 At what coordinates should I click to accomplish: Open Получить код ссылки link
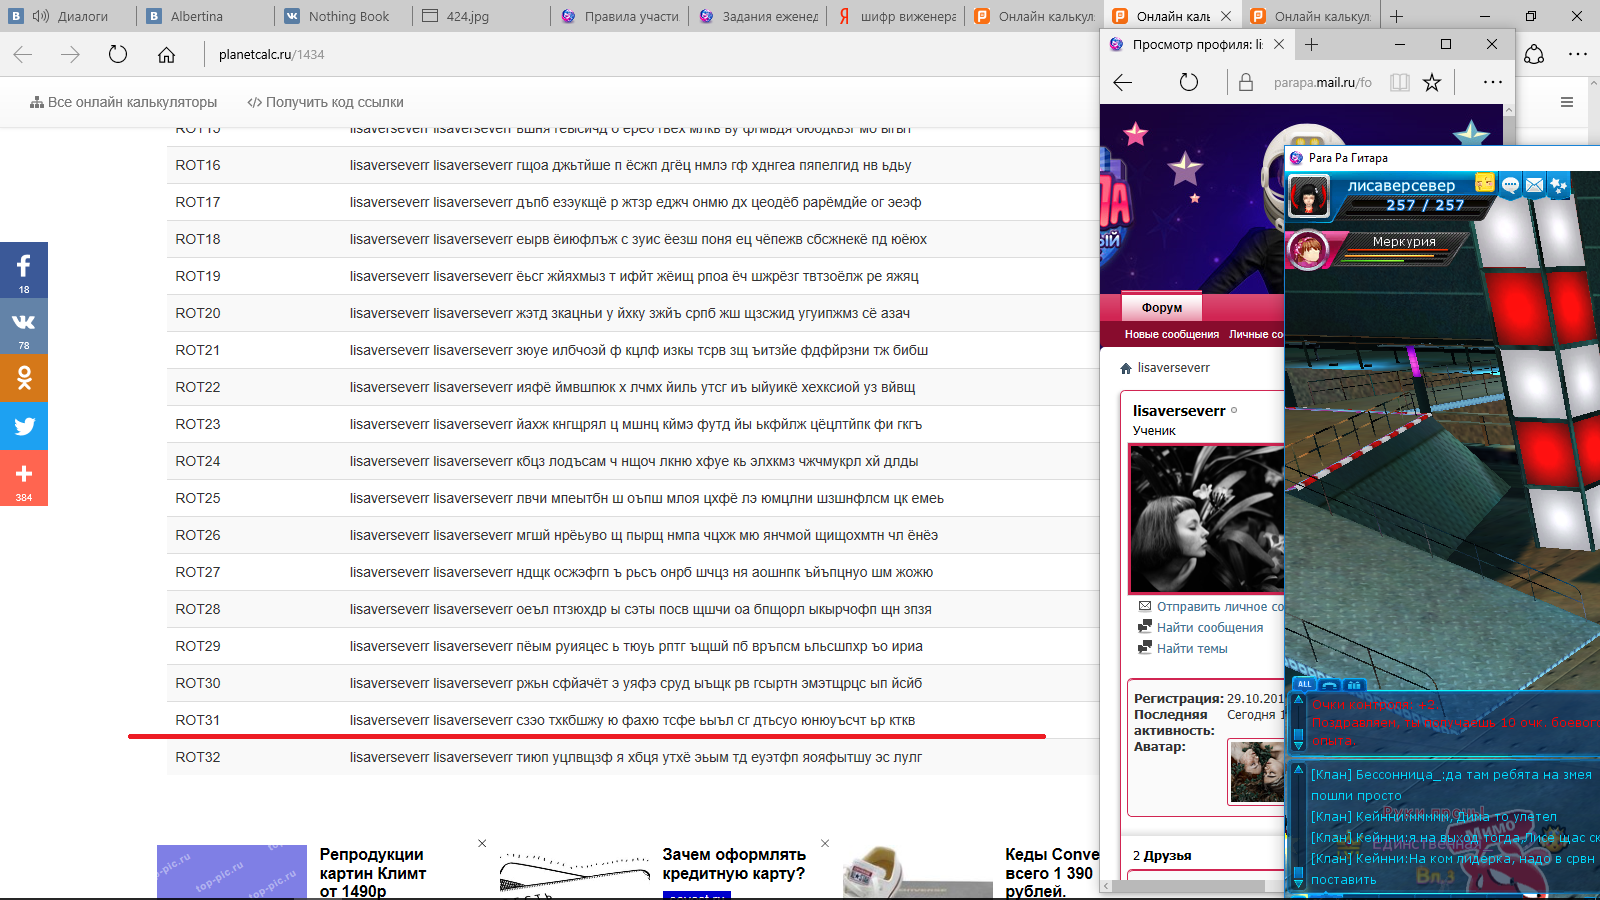pos(326,102)
